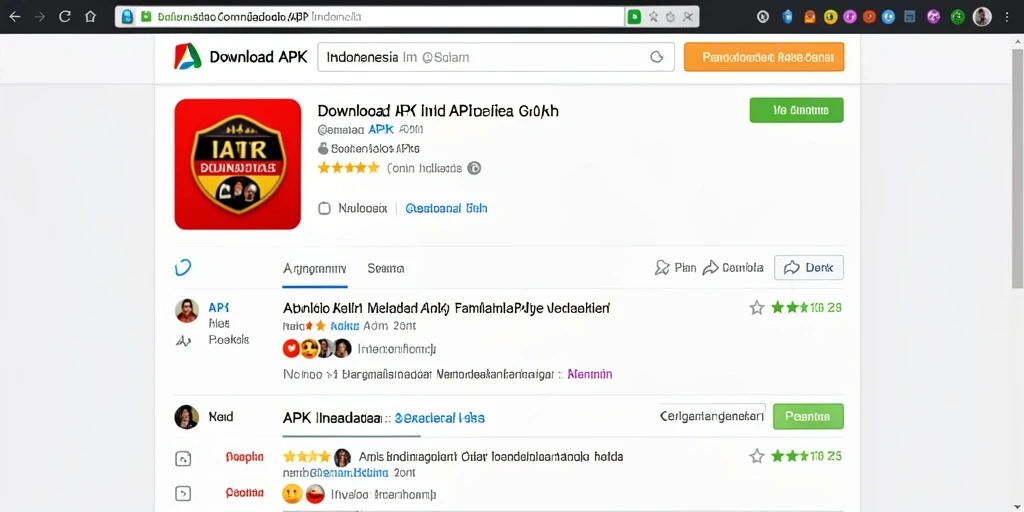
Task: Click the bookmark star in address bar
Action: [x=653, y=17]
